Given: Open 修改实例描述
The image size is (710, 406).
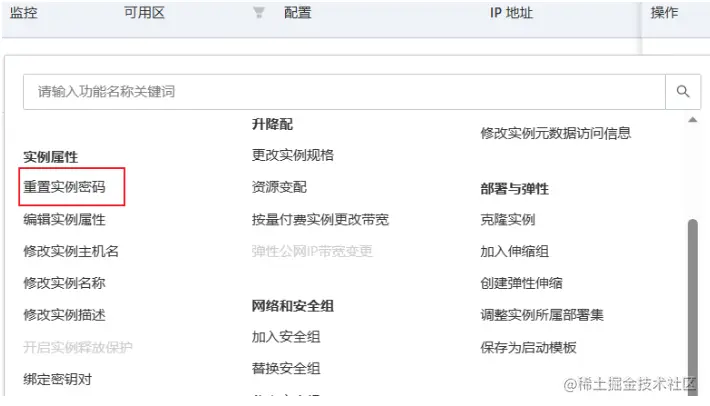Looking at the screenshot, I should [x=64, y=315].
